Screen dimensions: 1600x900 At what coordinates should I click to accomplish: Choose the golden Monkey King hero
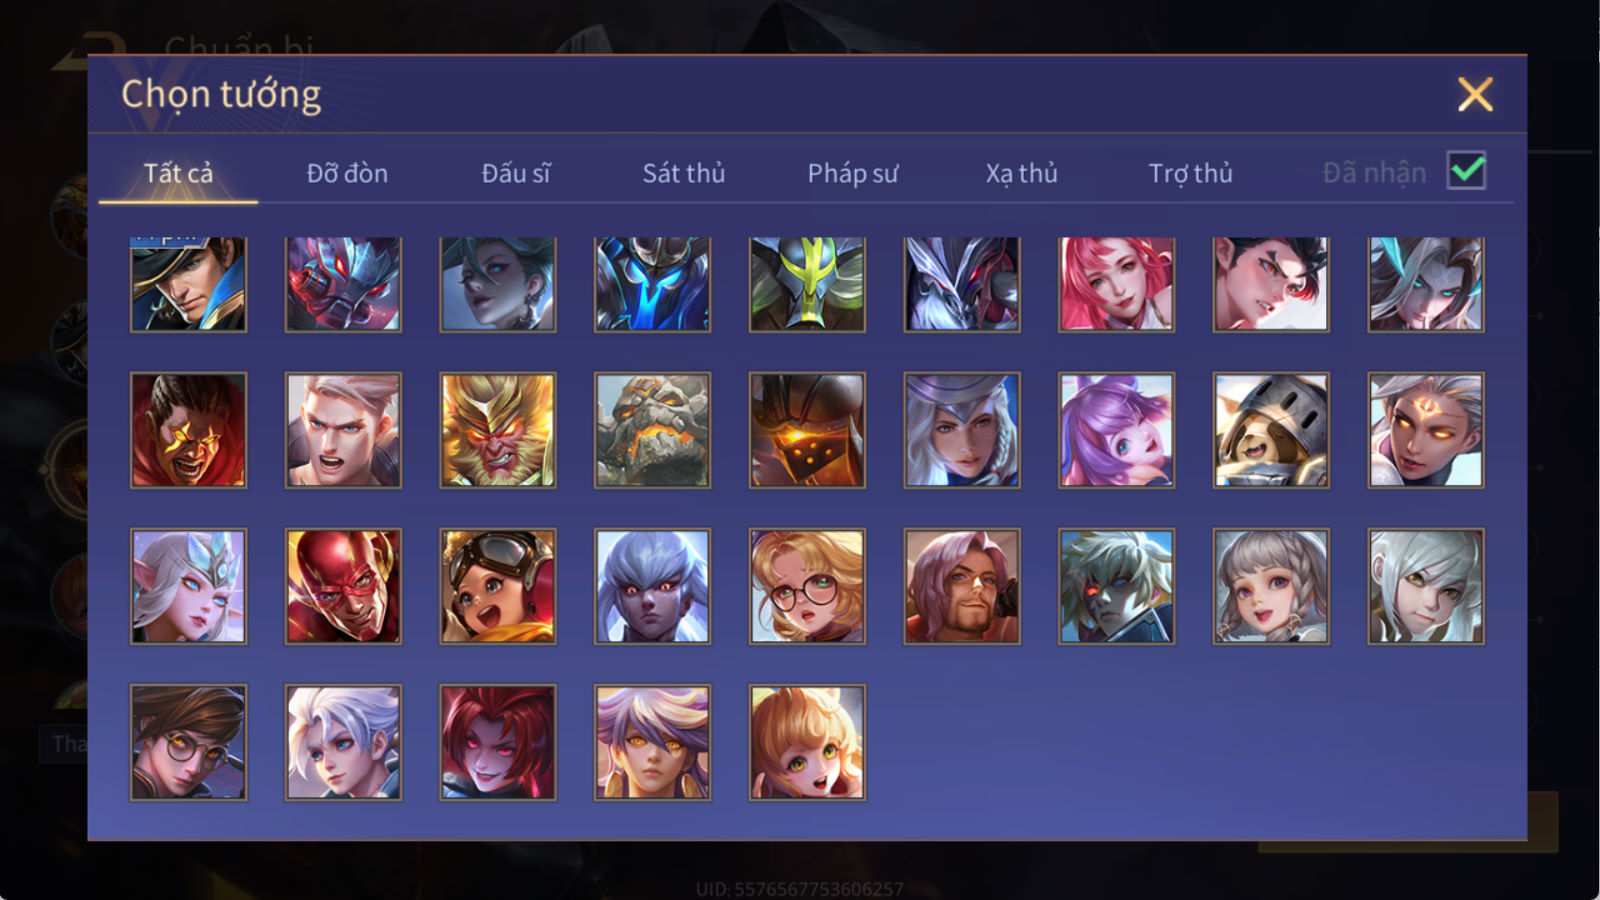pyautogui.click(x=498, y=430)
